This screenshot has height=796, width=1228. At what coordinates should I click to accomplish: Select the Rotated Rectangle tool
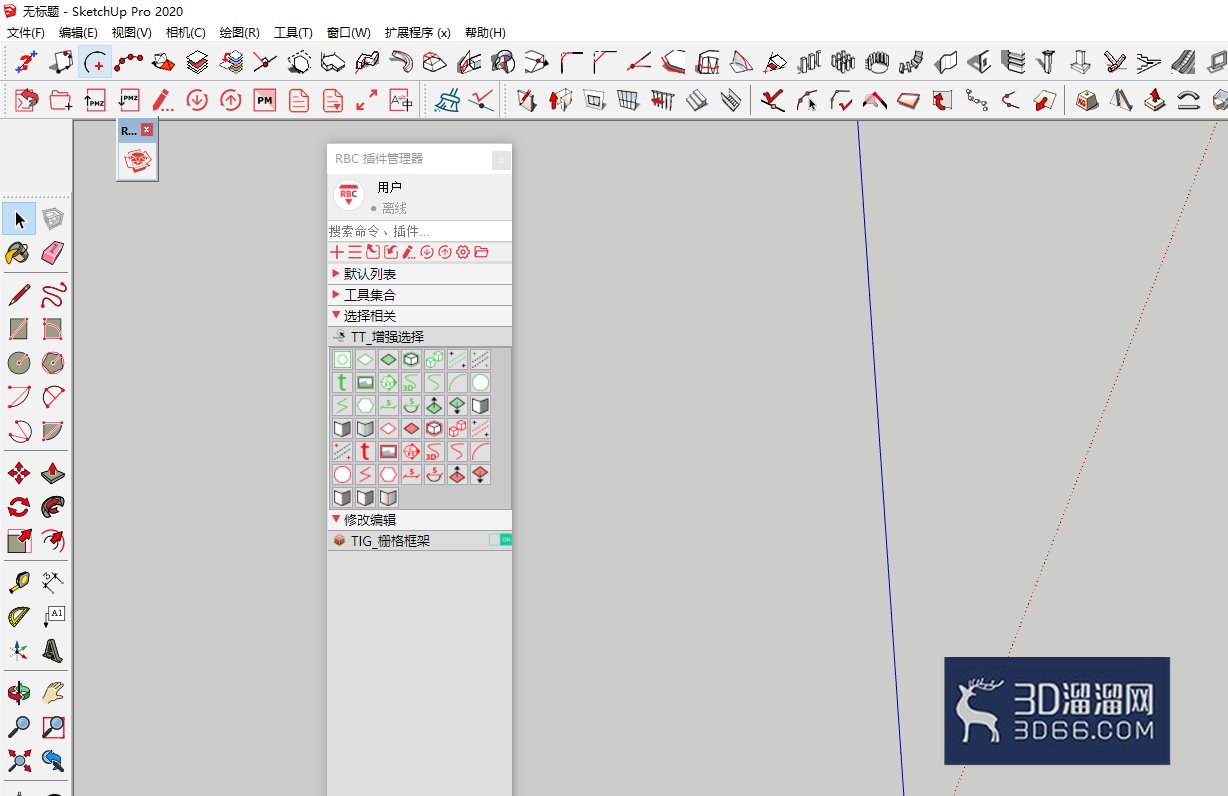point(53,329)
